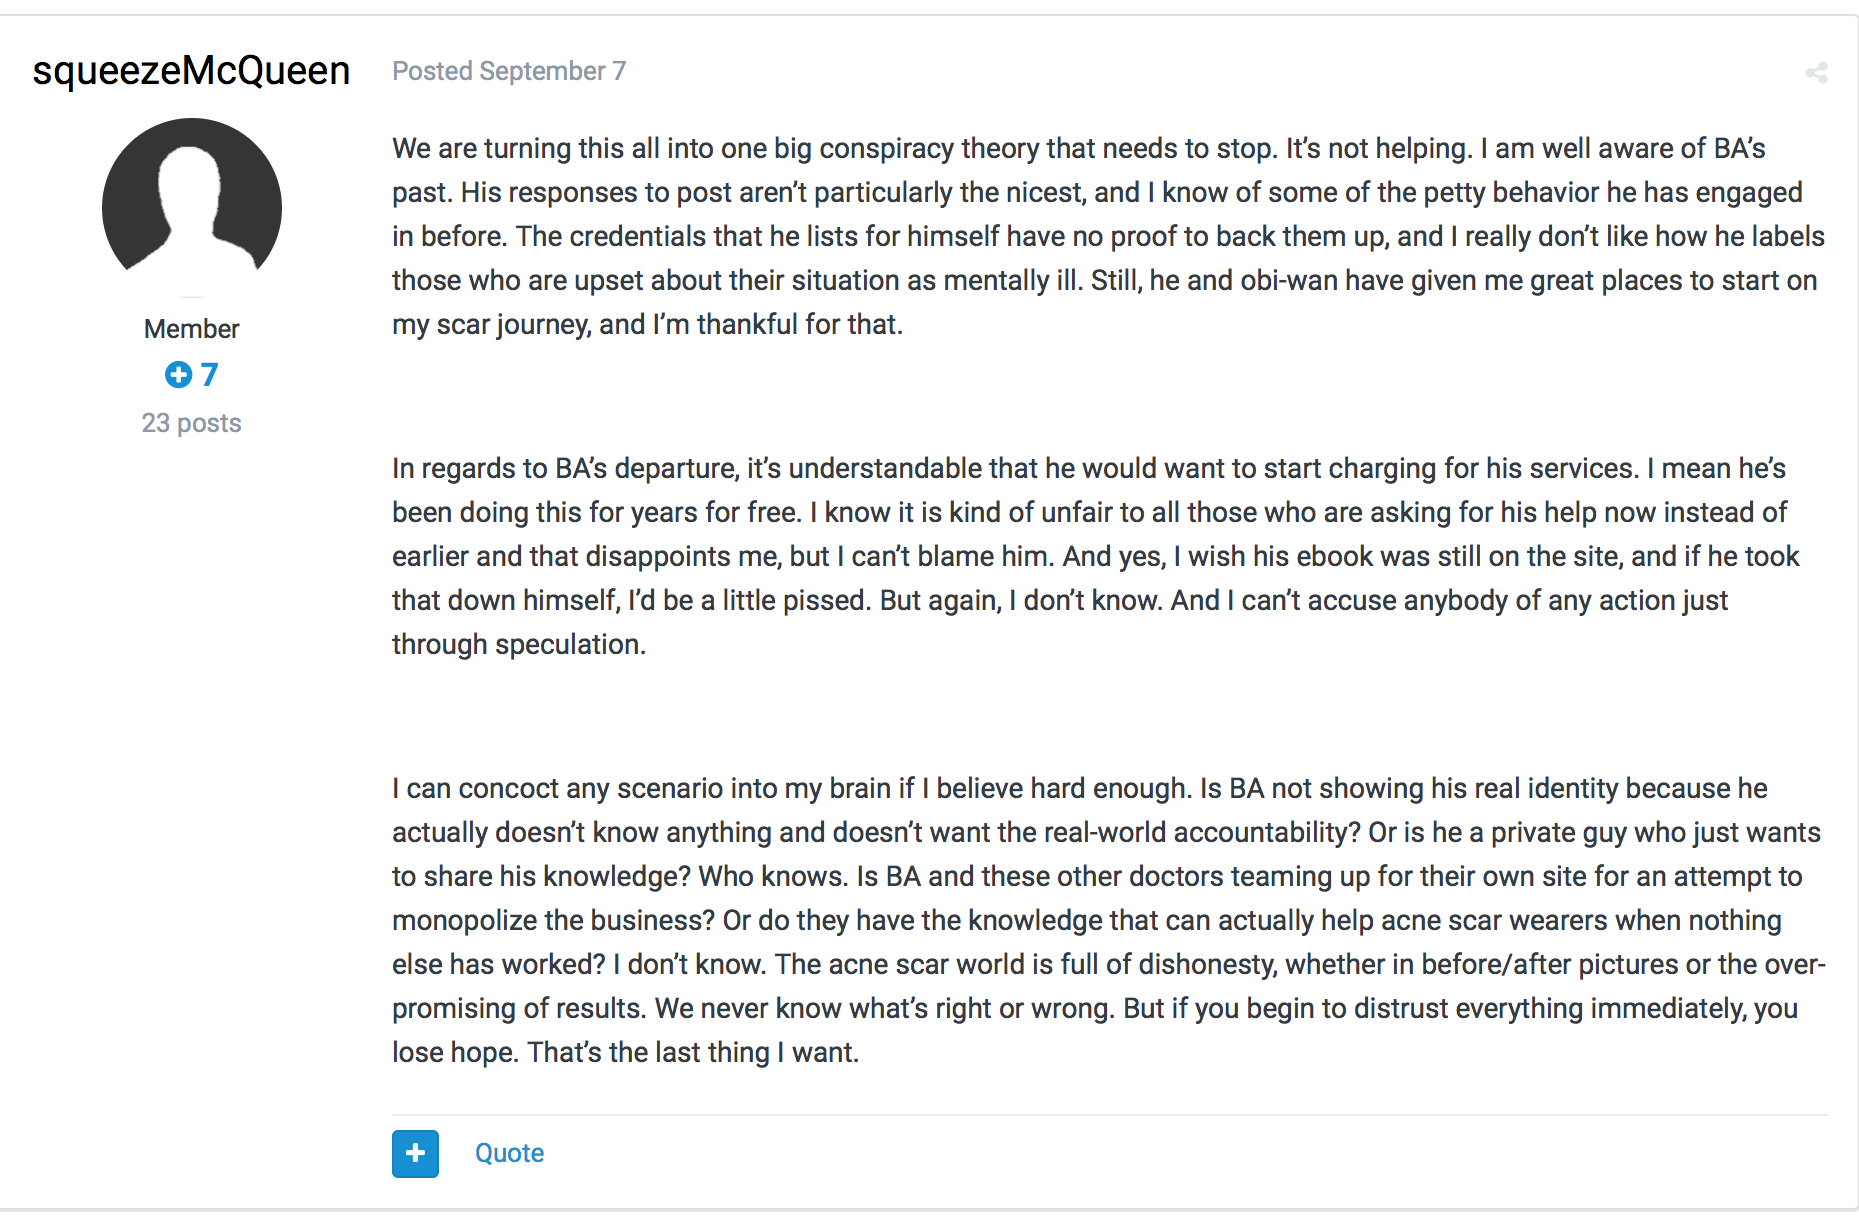Click the 'Member' group label
The width and height of the screenshot is (1859, 1218).
pos(192,329)
